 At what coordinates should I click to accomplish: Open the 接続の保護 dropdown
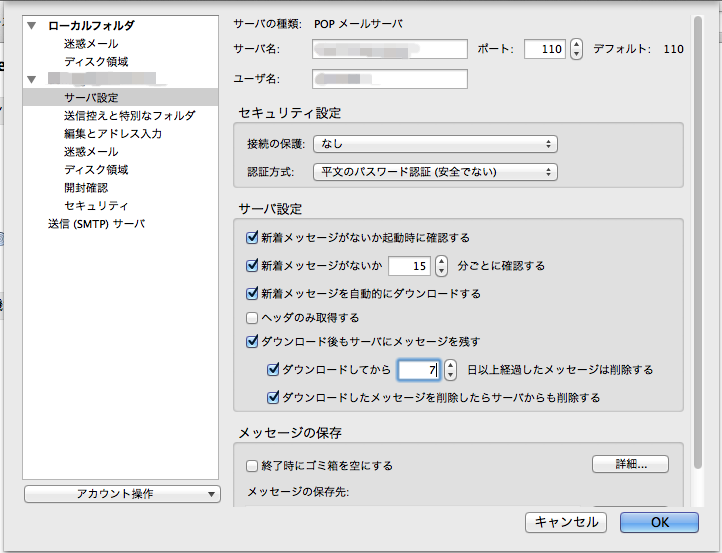pos(435,145)
